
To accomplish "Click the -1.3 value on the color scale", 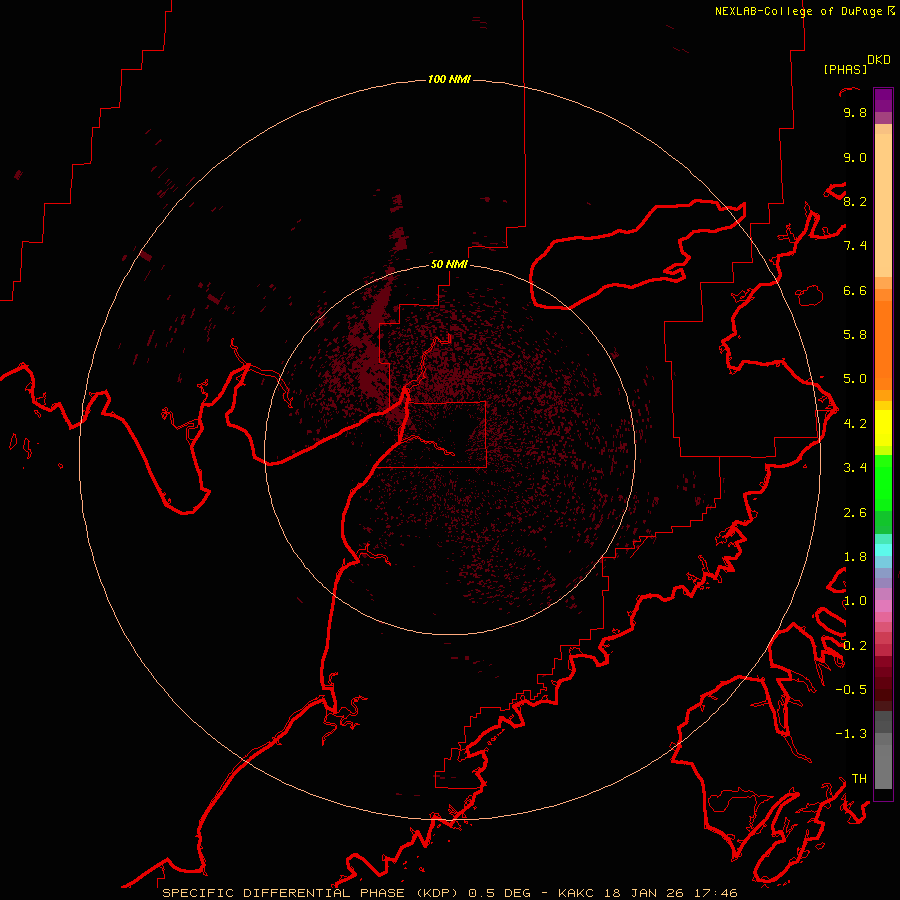I will click(x=851, y=734).
